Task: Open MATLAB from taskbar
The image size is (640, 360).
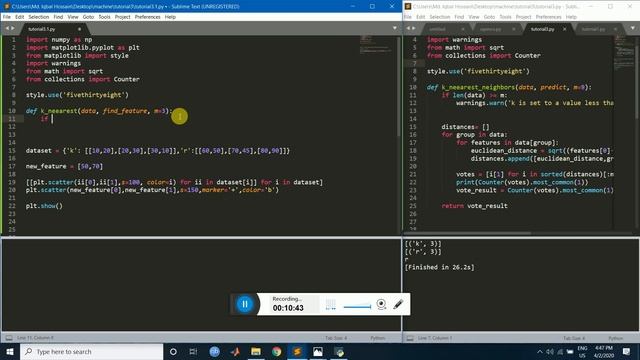Action: tap(235, 351)
